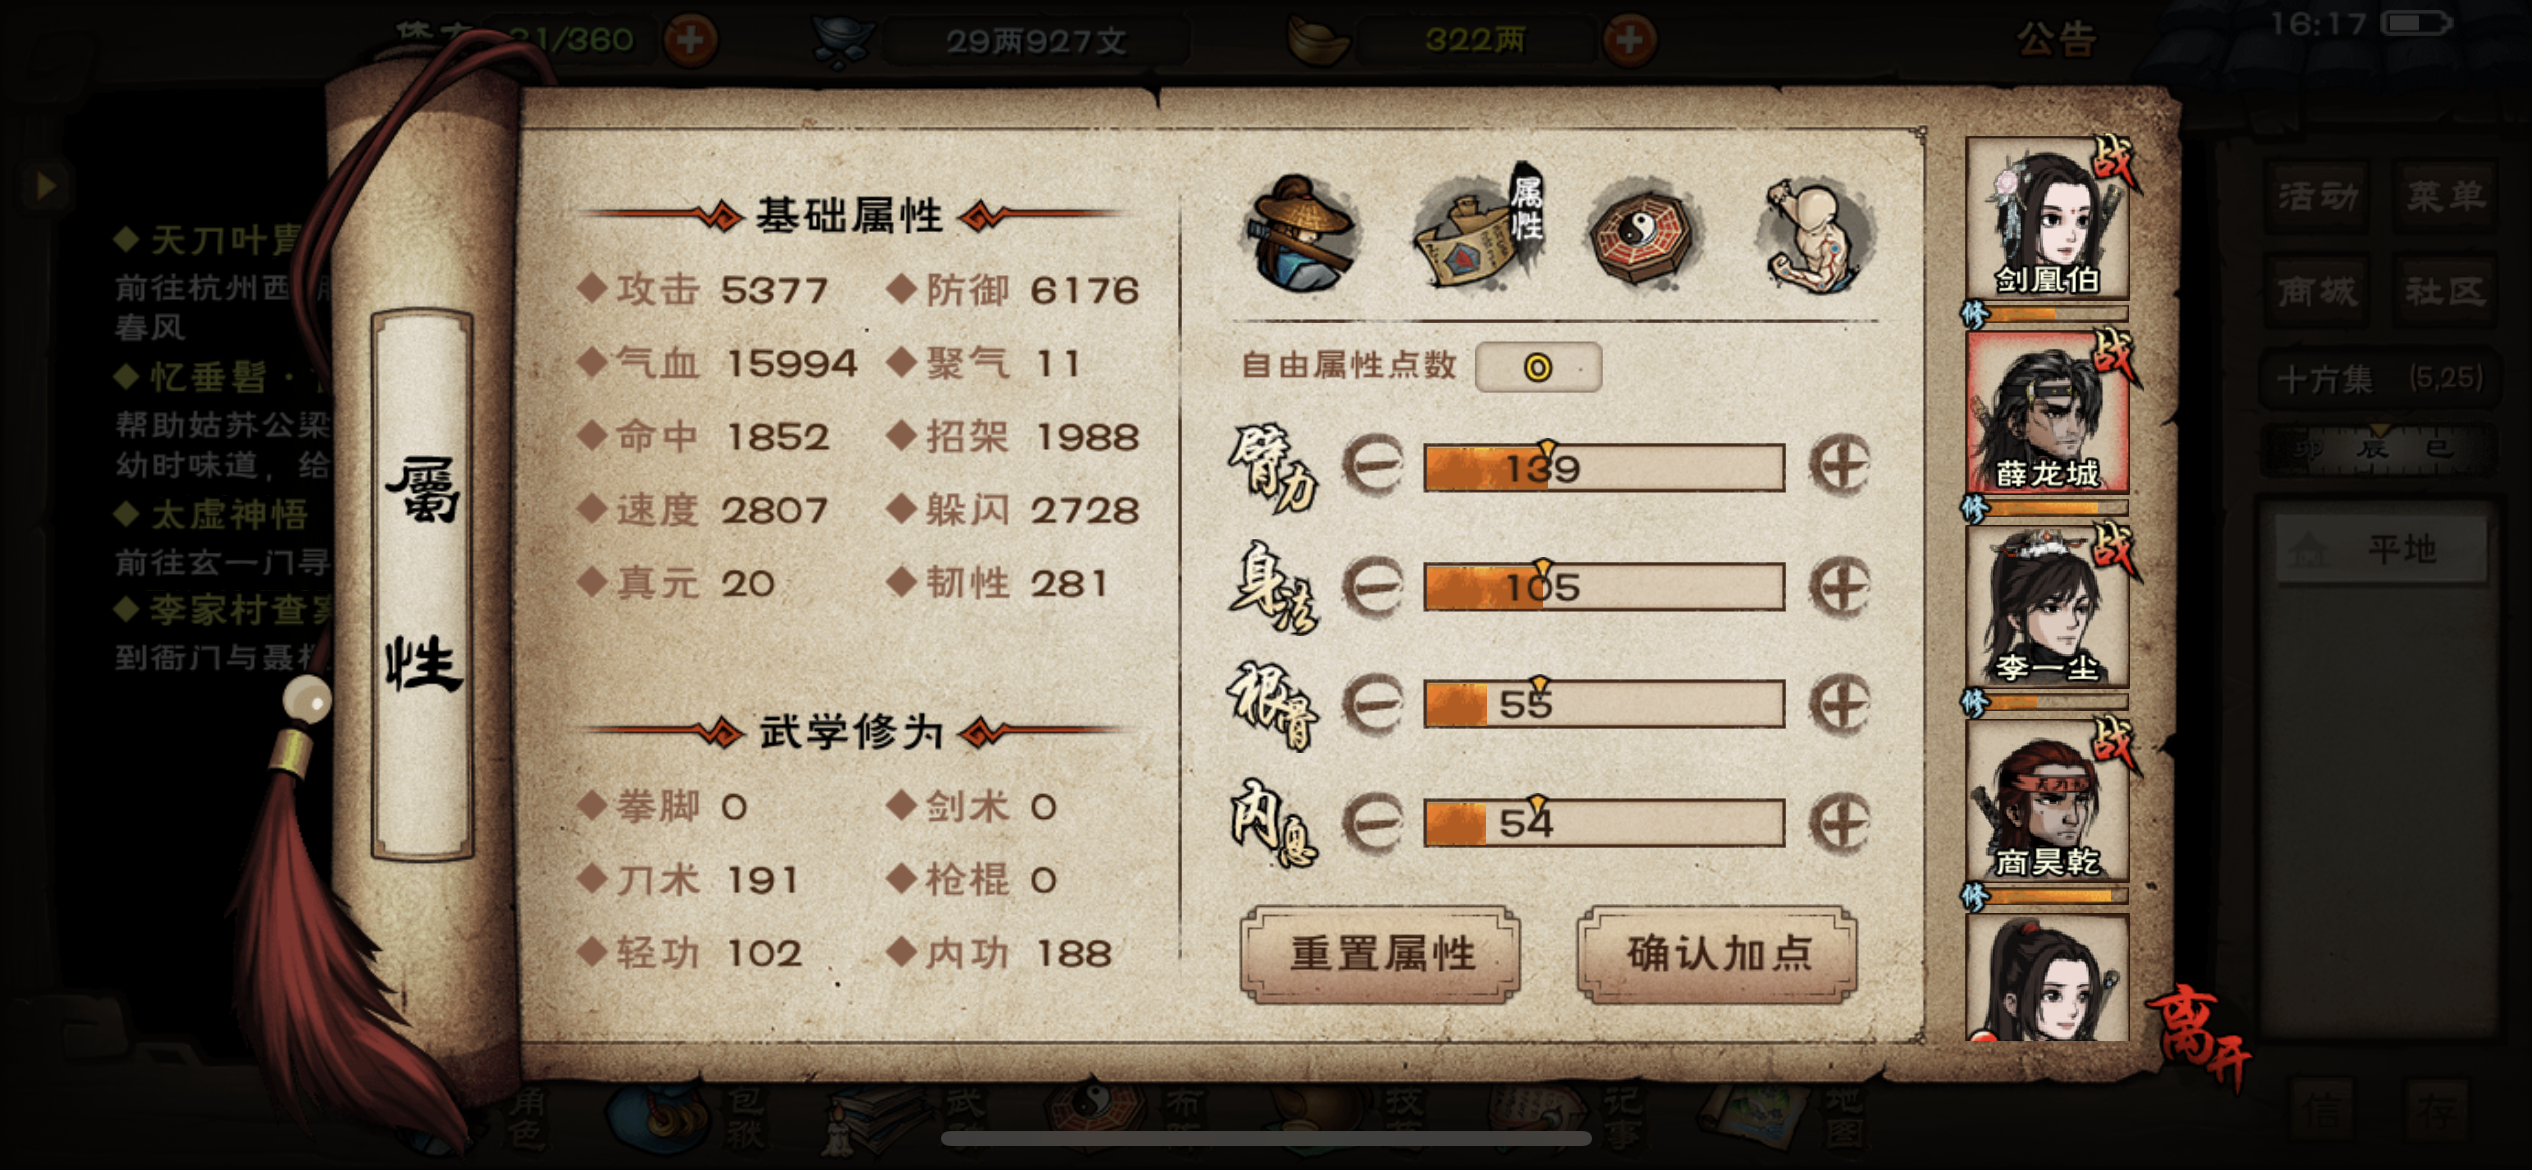Open the straw-hat character profile icon
The height and width of the screenshot is (1170, 2532).
point(1300,233)
